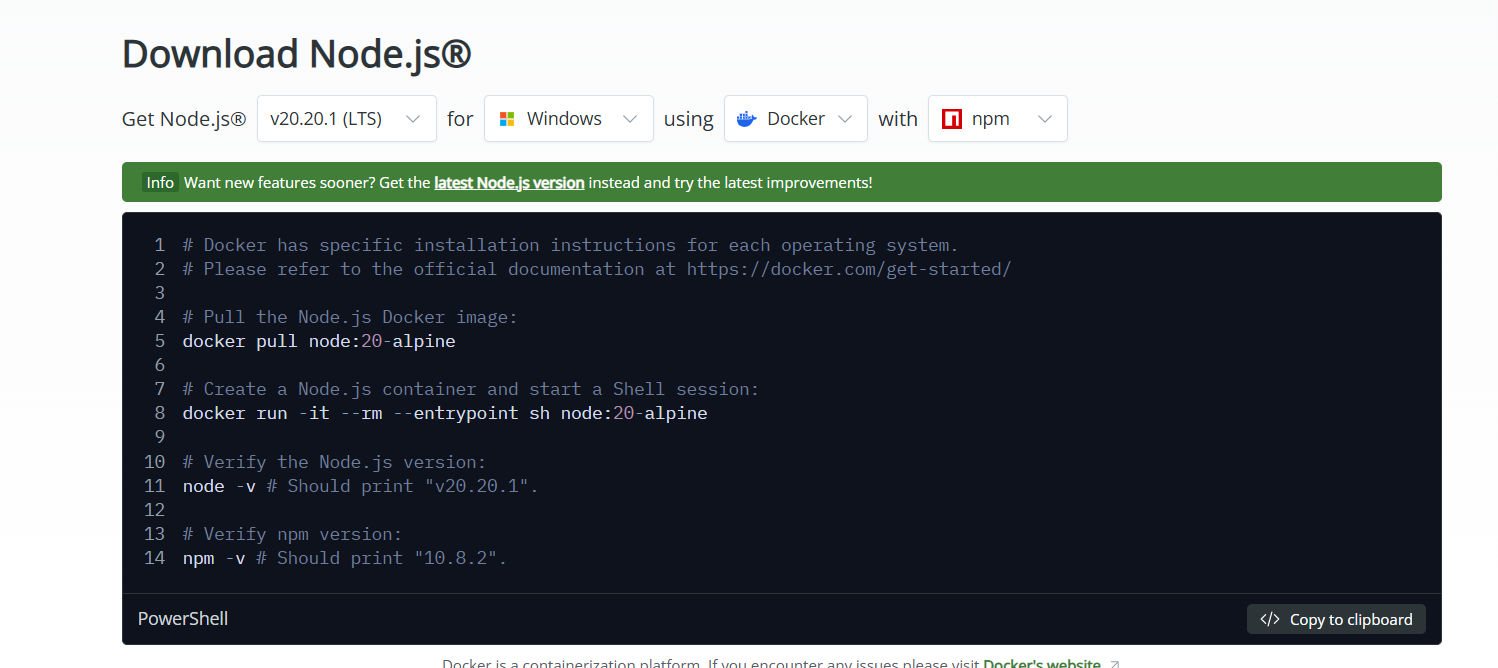Expand the chevron next to Docker
Image resolution: width=1498 pixels, height=668 pixels.
pos(845,119)
